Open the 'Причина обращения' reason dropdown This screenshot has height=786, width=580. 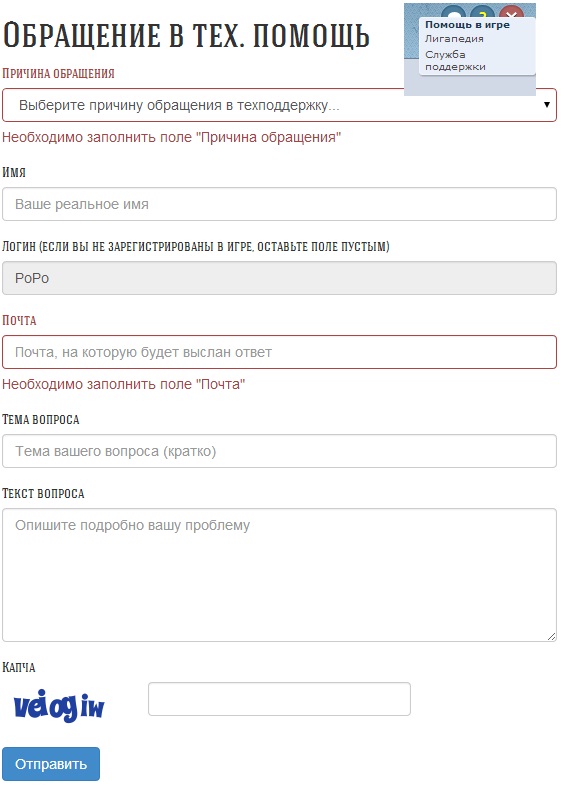coord(279,105)
